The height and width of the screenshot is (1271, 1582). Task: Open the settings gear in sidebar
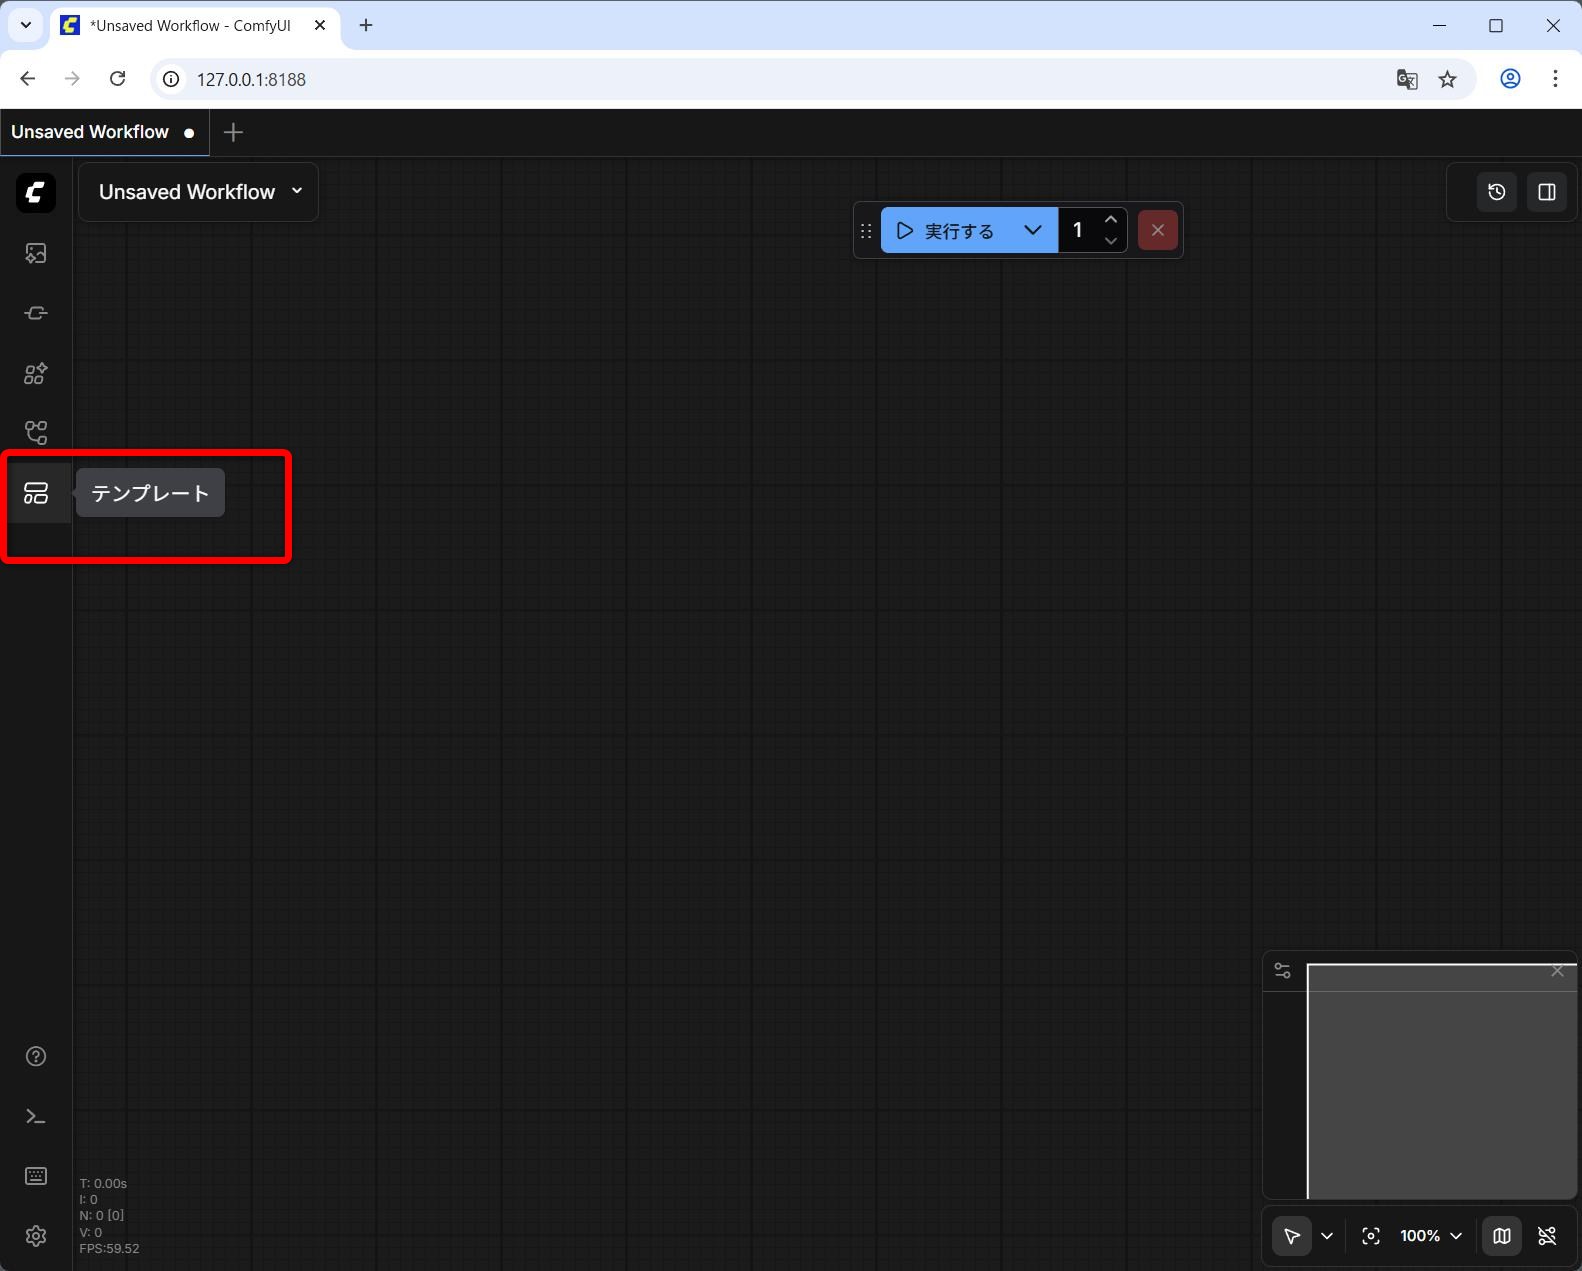pos(36,1236)
